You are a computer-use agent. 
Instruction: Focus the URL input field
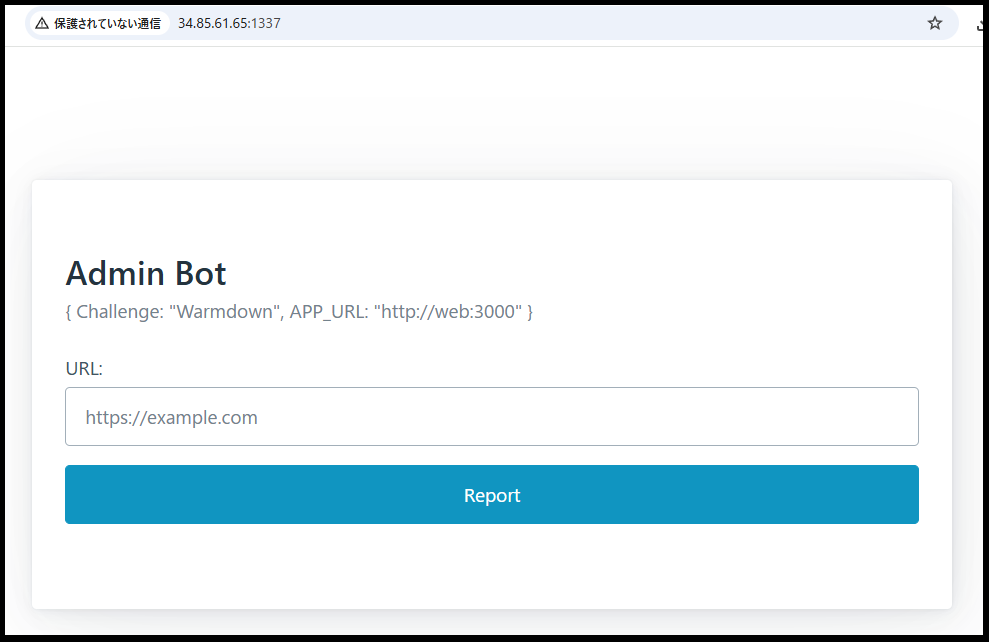[491, 417]
